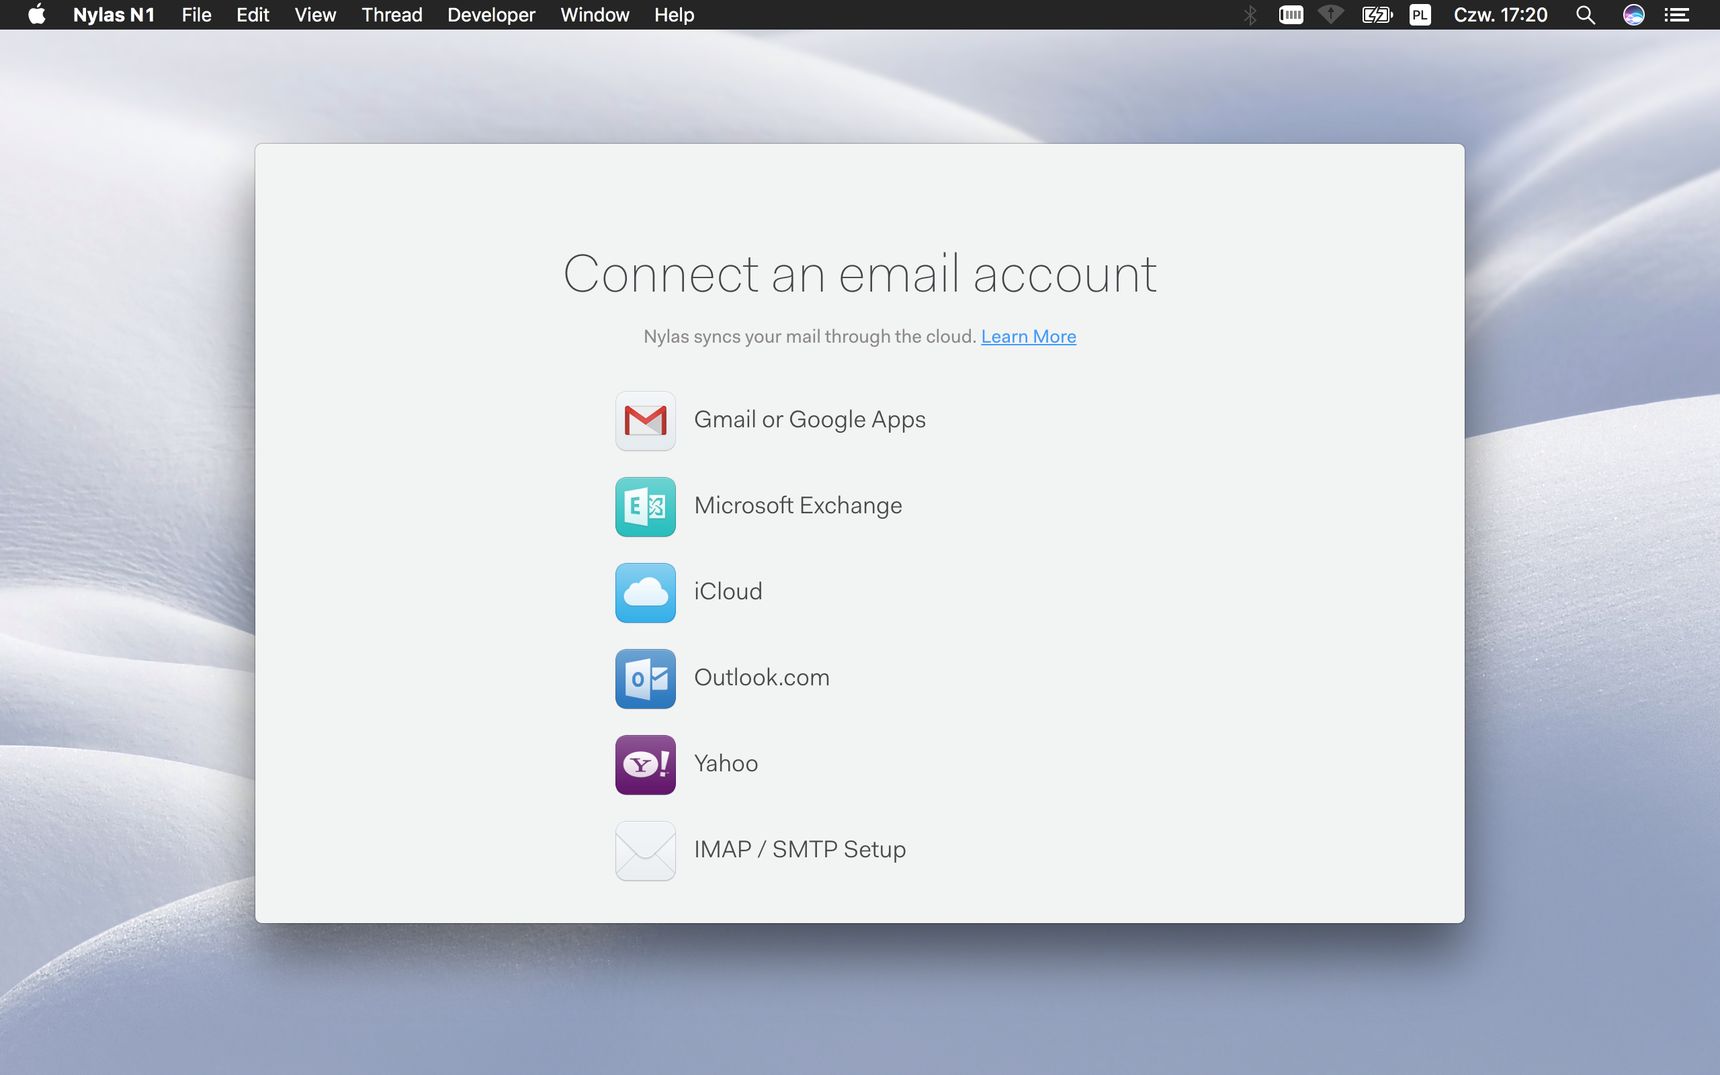Open the Help menu

click(674, 15)
